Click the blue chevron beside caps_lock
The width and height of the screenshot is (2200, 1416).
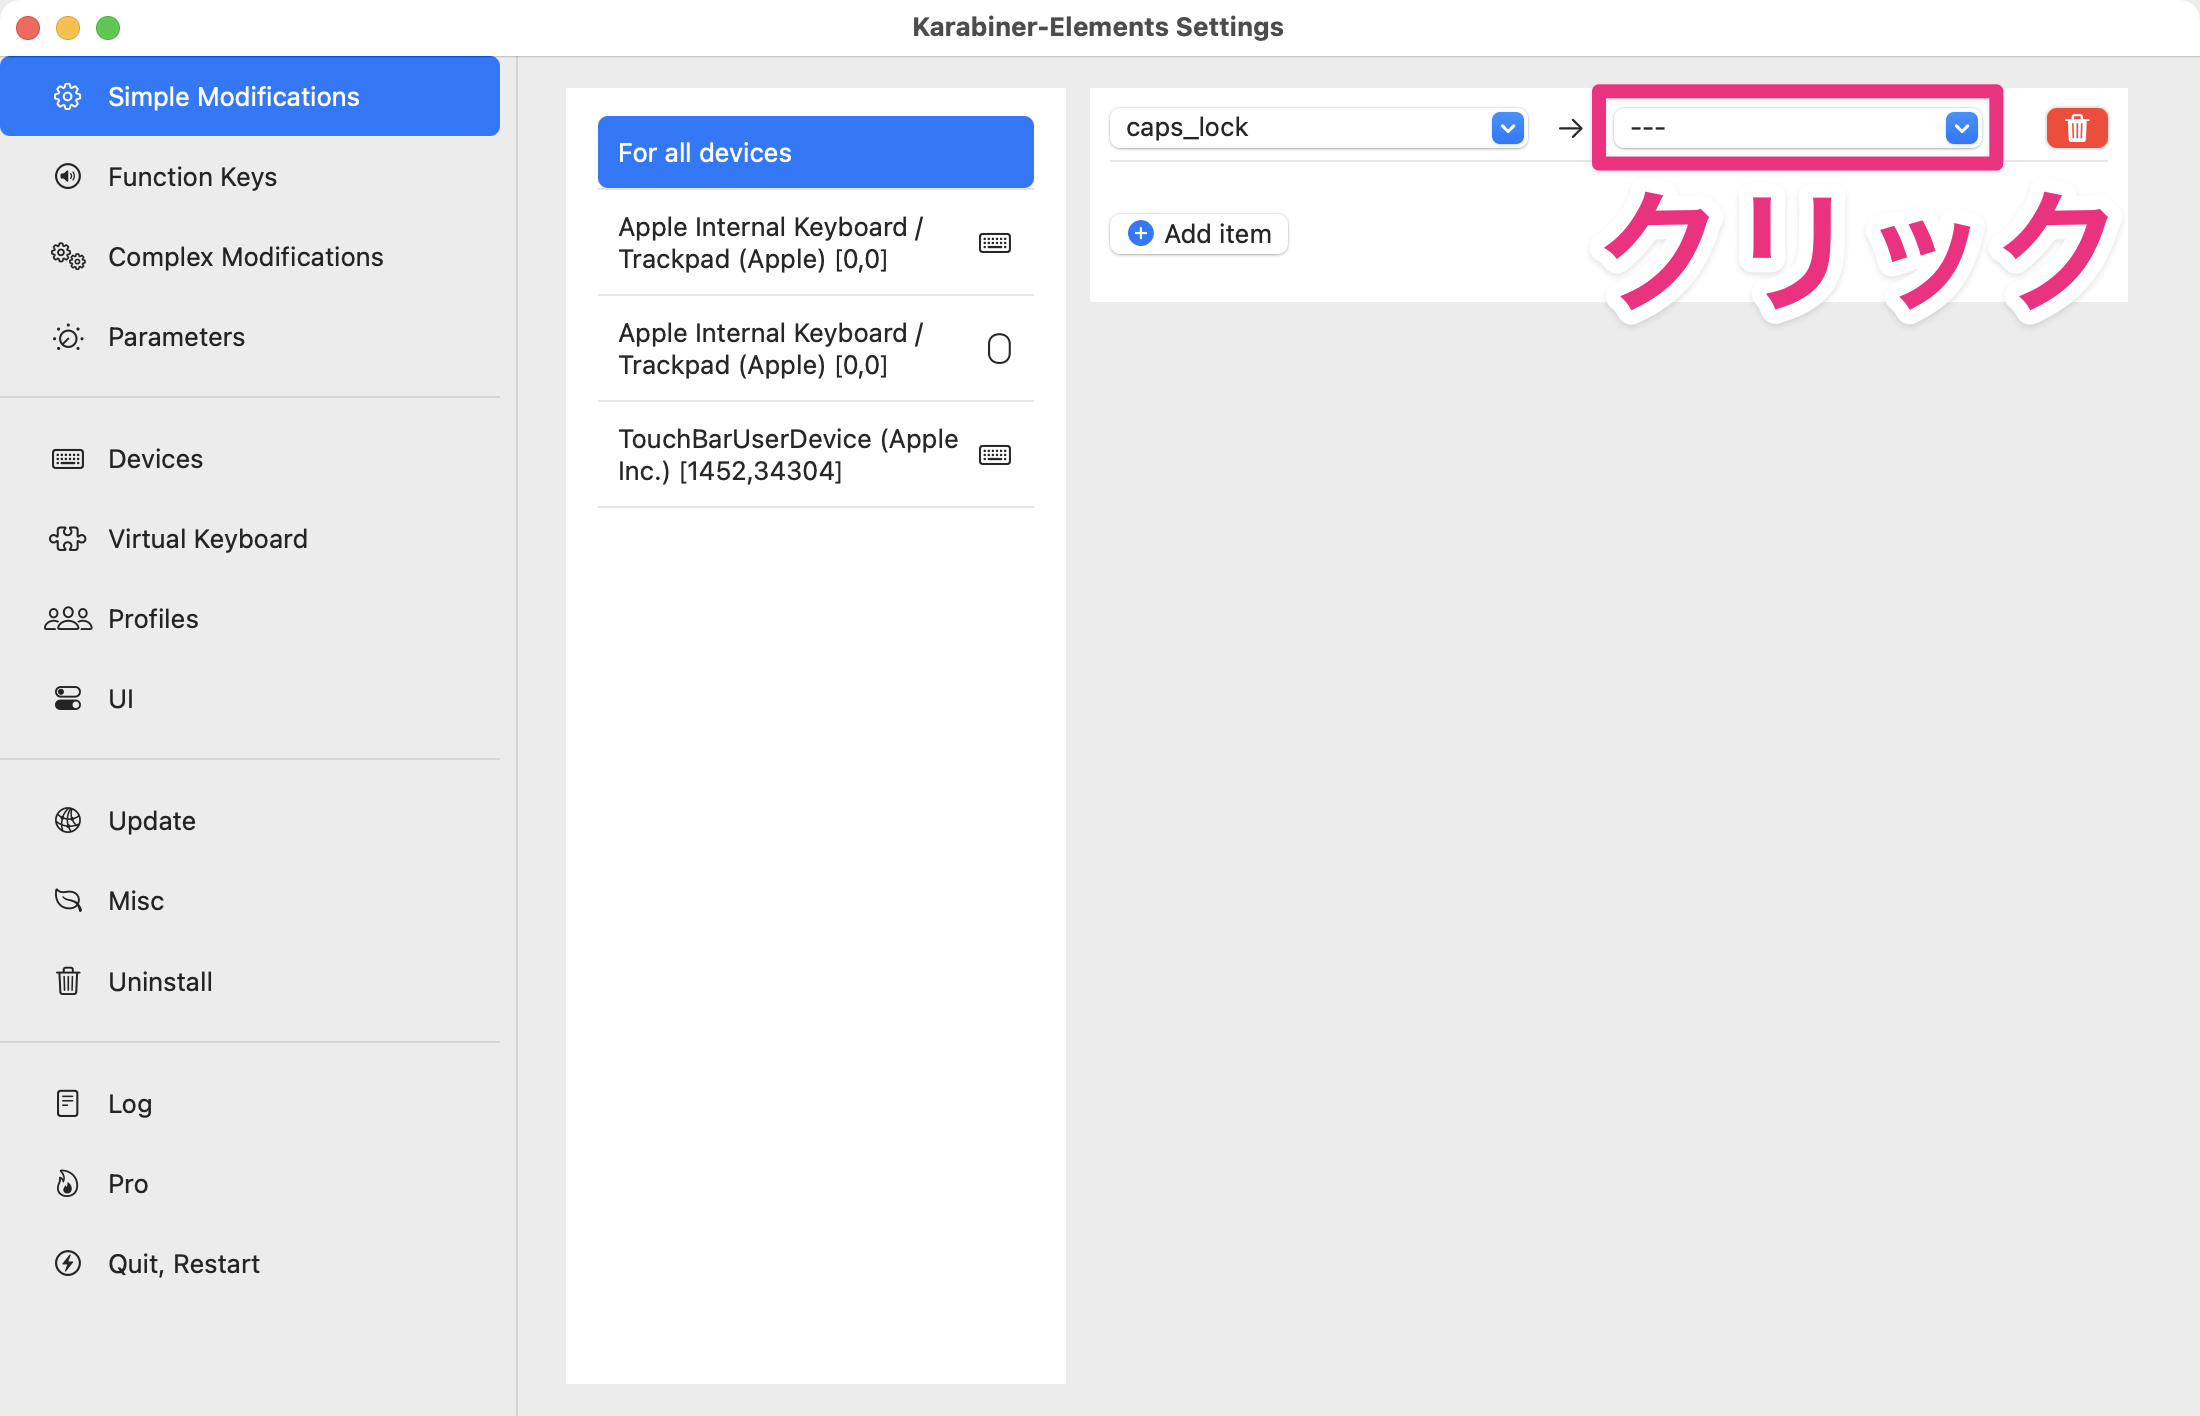[x=1507, y=128]
